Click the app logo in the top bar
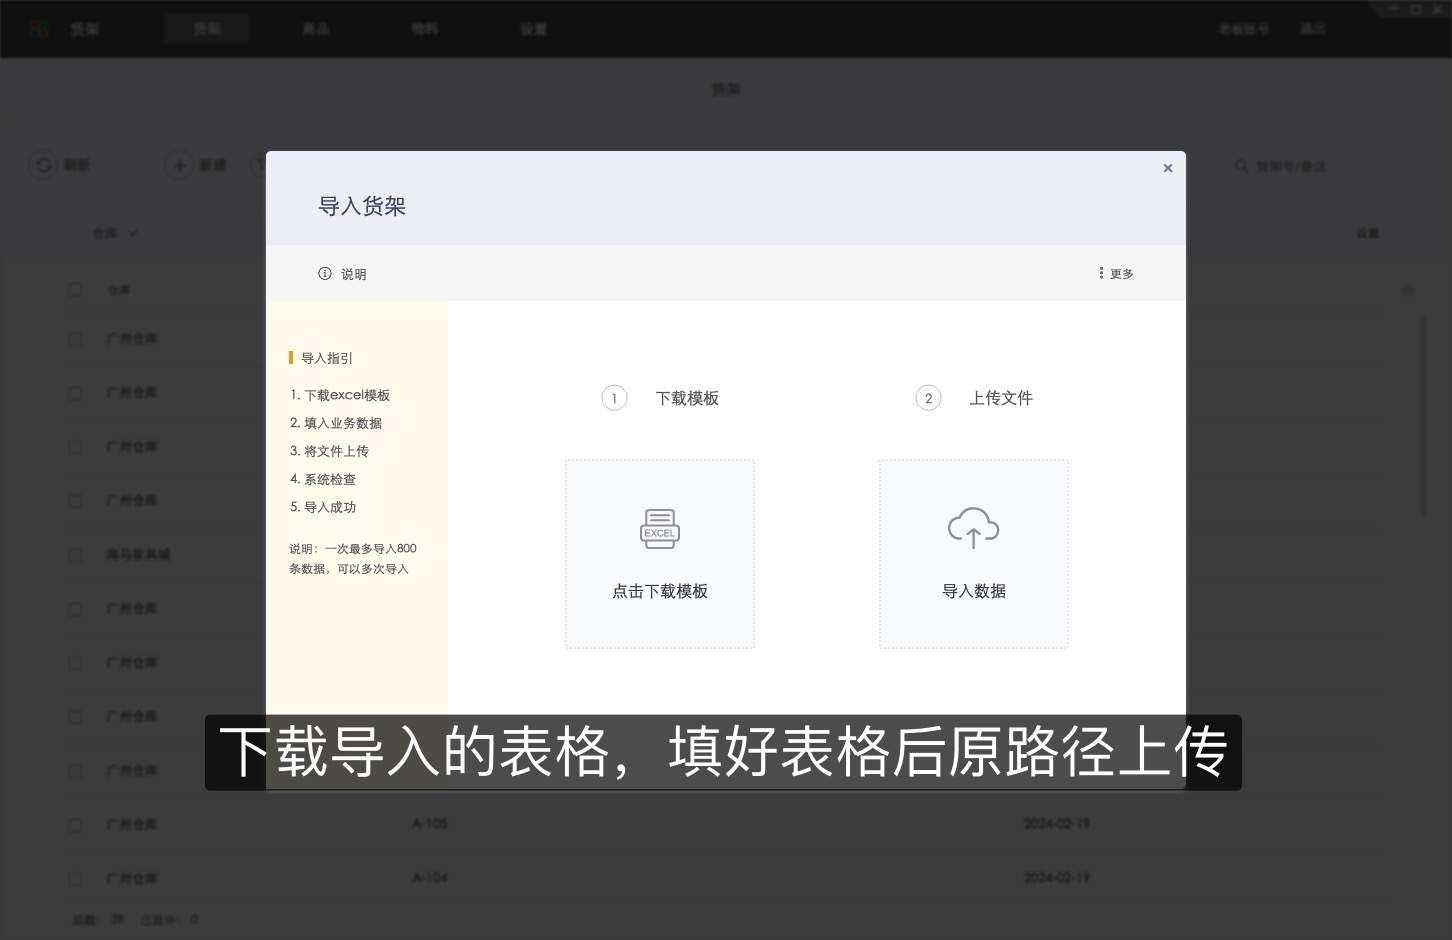This screenshot has height=940, width=1452. (39, 29)
